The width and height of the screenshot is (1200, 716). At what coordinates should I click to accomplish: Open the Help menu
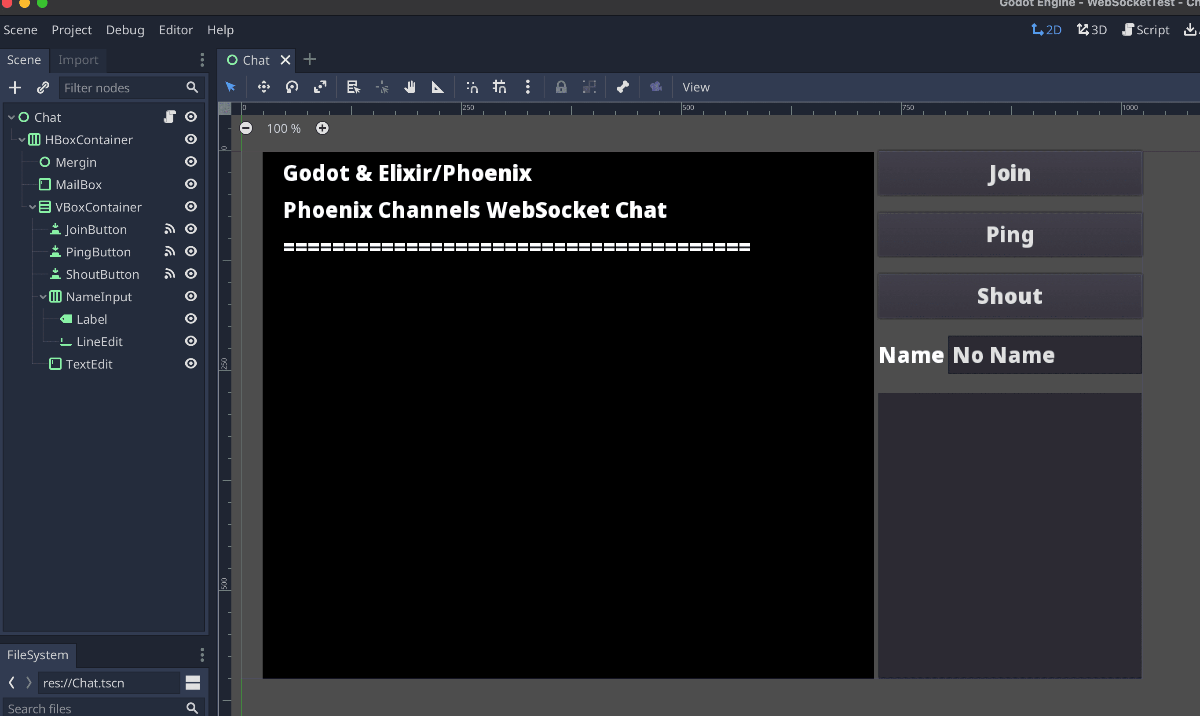pyautogui.click(x=221, y=30)
